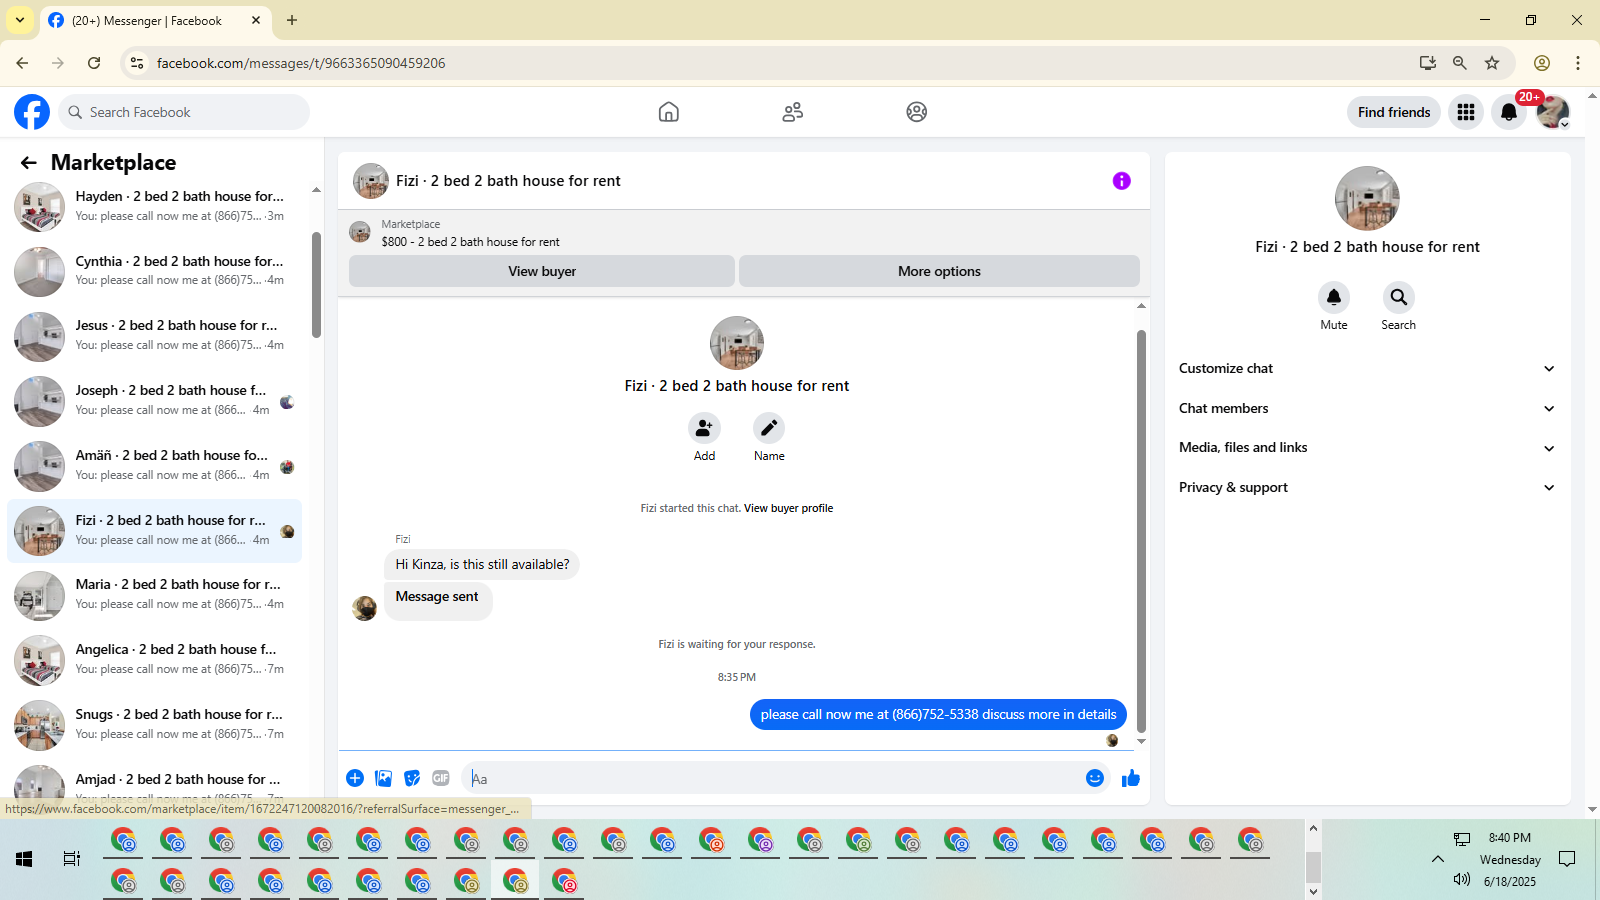Click the Search Facebook box

(184, 112)
